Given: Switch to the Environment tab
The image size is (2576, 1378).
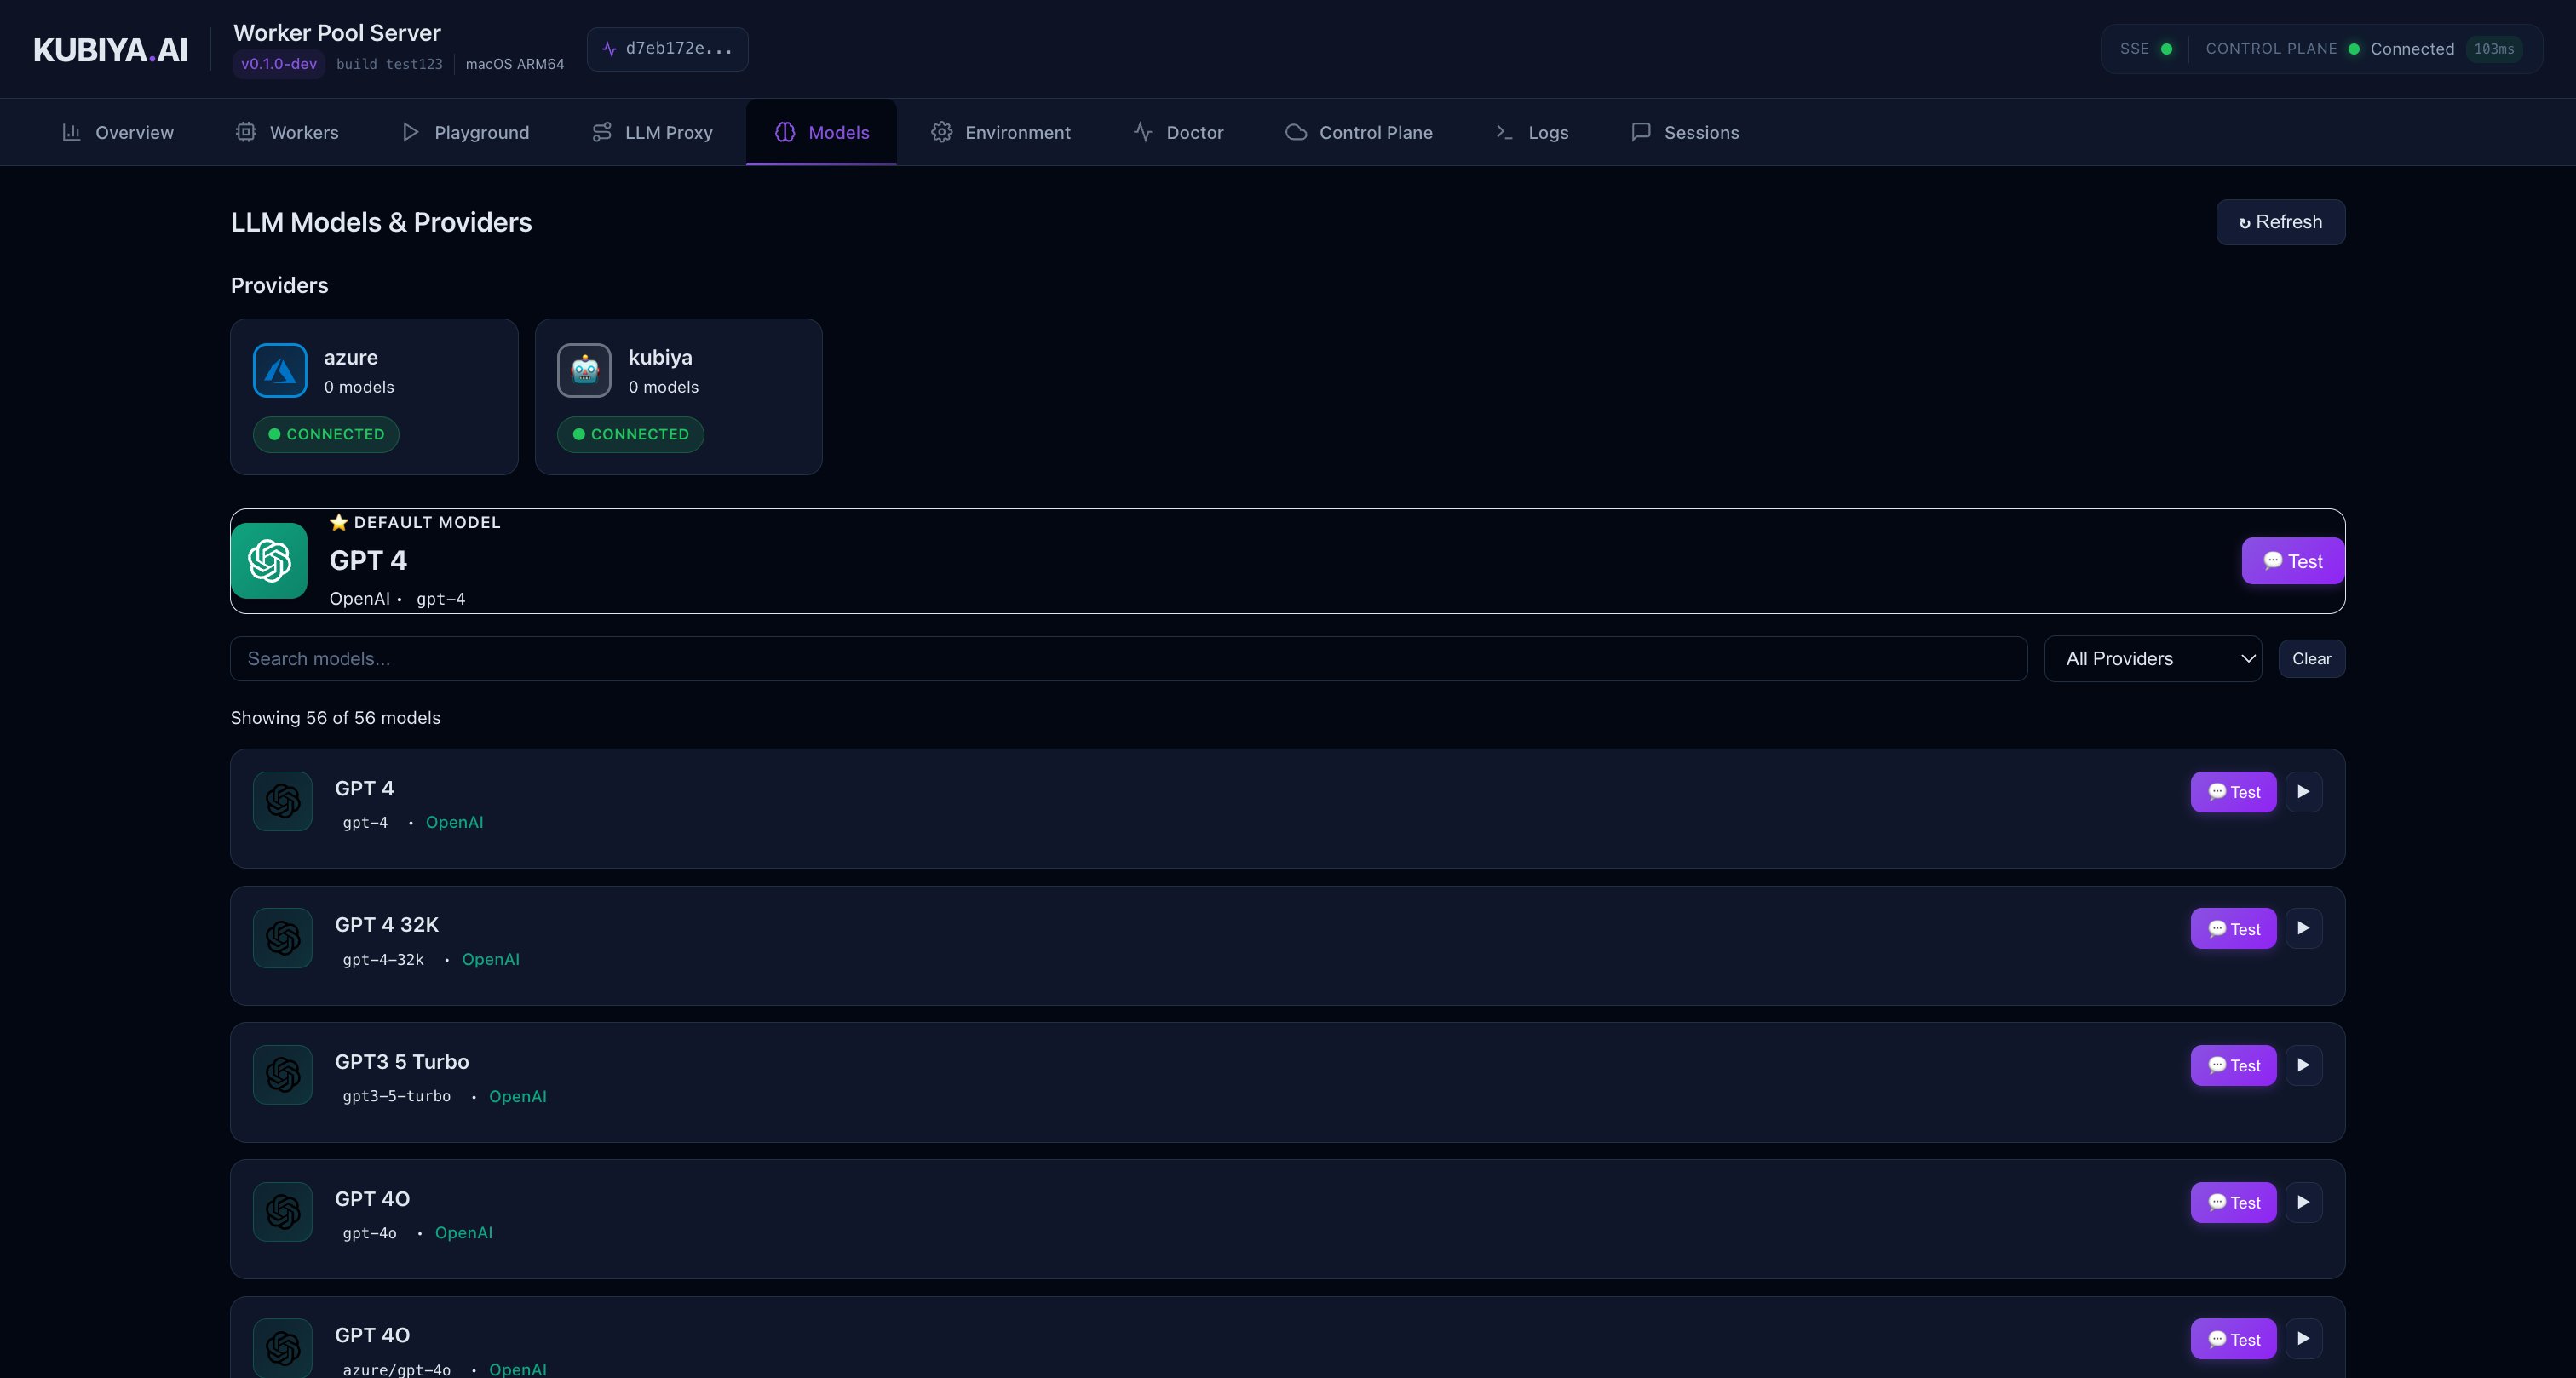Looking at the screenshot, I should [x=1000, y=132].
